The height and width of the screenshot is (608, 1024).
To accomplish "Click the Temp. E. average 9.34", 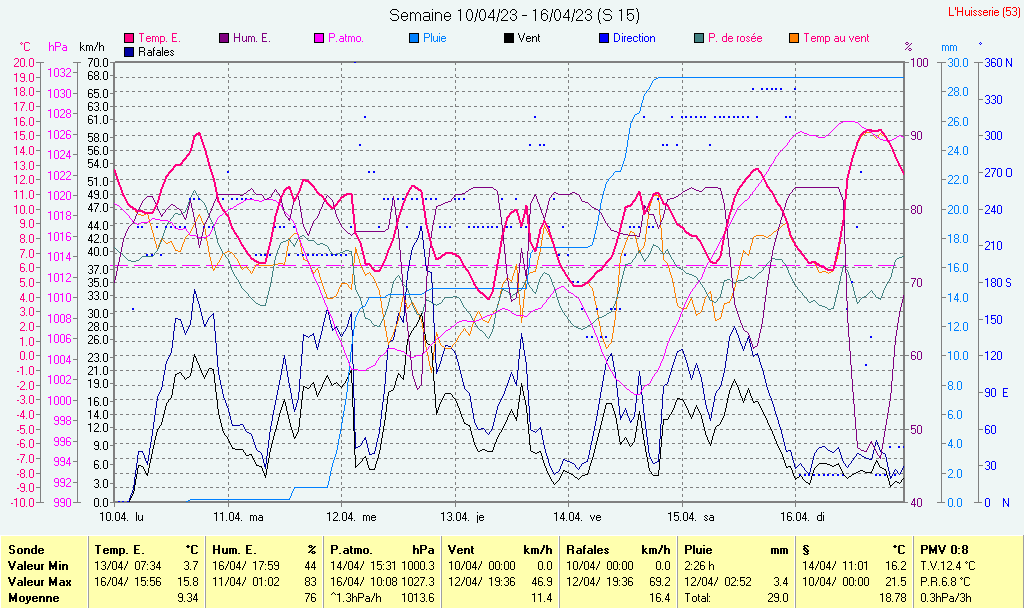I will [x=188, y=598].
